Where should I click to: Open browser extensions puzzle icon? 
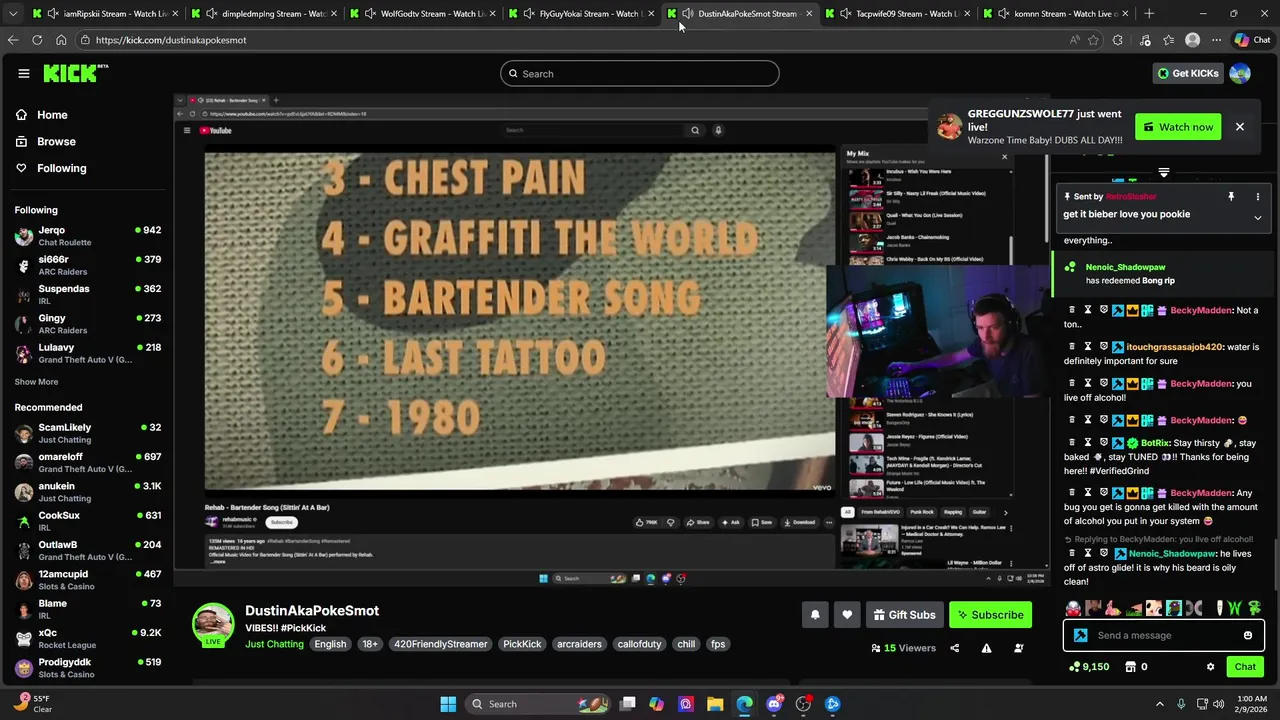[x=1117, y=40]
